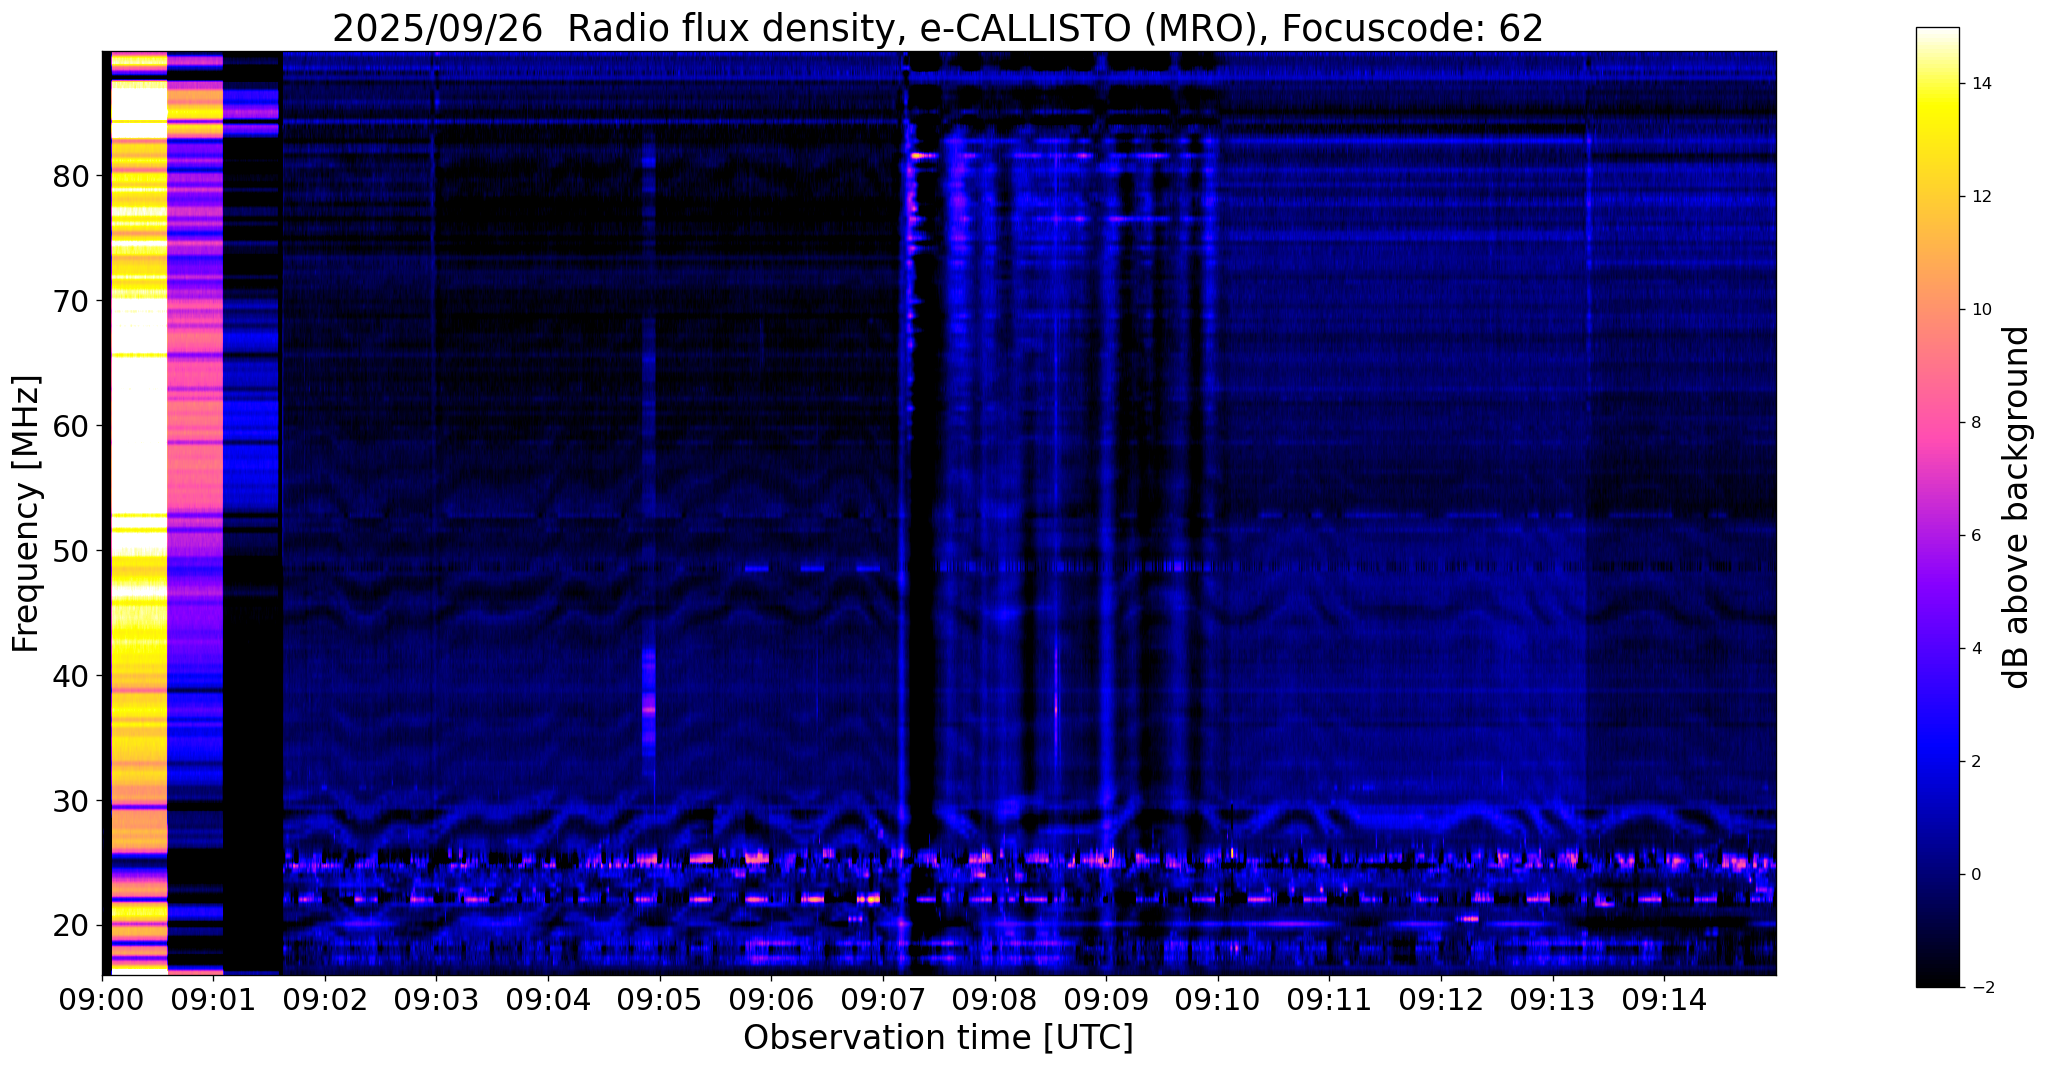Click the 09:10 time tick label
This screenshot has width=2047, height=1067.
tap(1217, 999)
